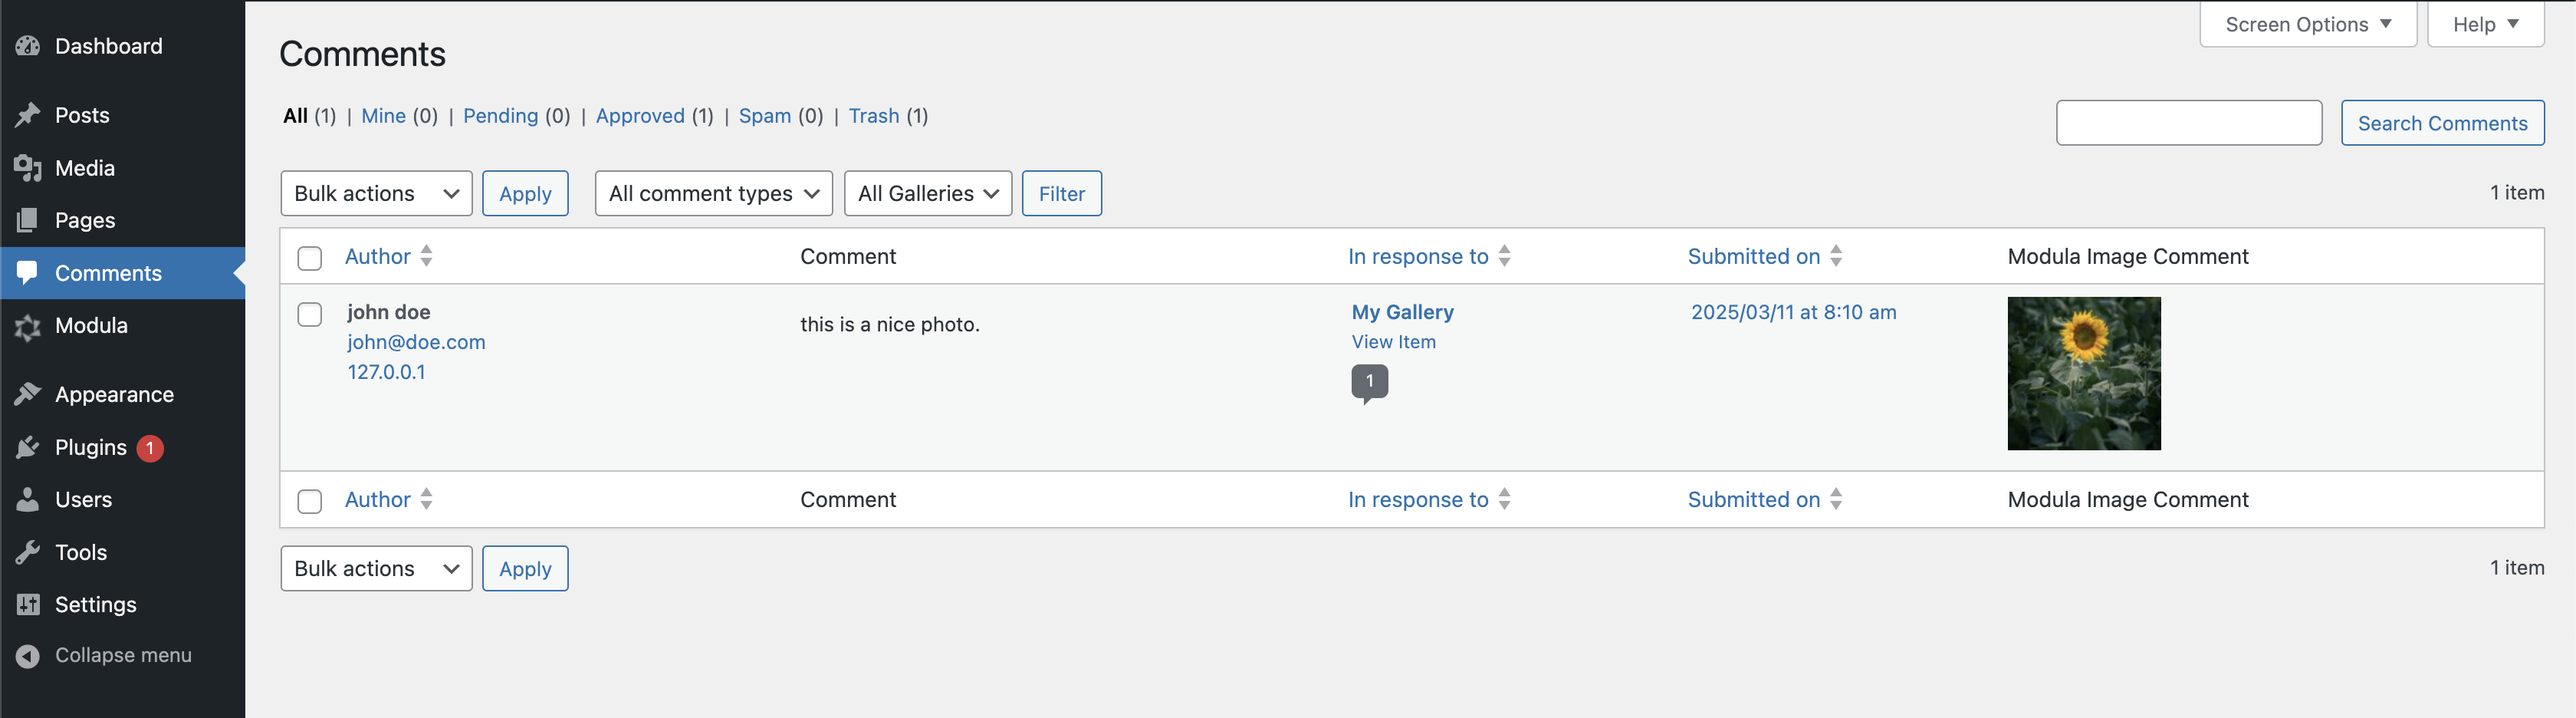Screen dimensions: 2576x718
Task: Check the select-all box in the bottom row
Action: pyautogui.click(x=310, y=501)
